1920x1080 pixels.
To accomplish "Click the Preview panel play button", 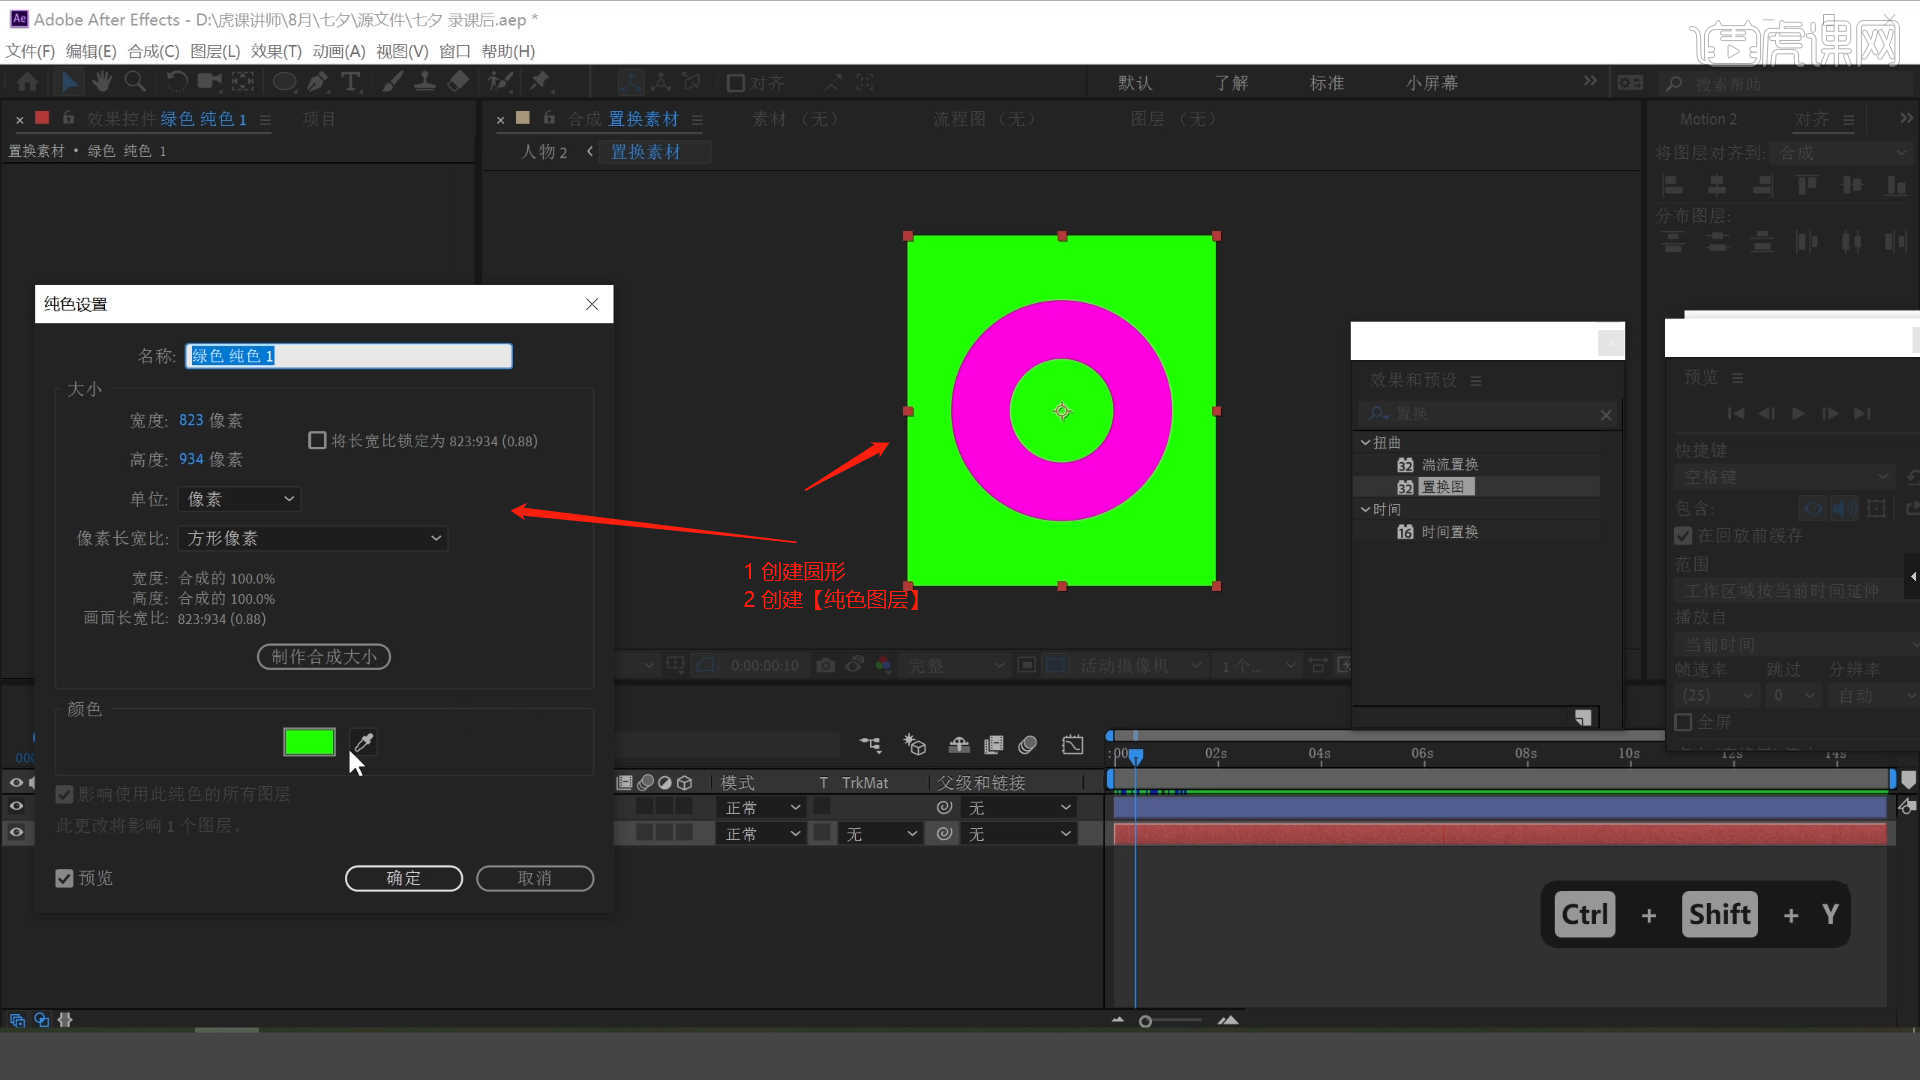I will click(1798, 414).
